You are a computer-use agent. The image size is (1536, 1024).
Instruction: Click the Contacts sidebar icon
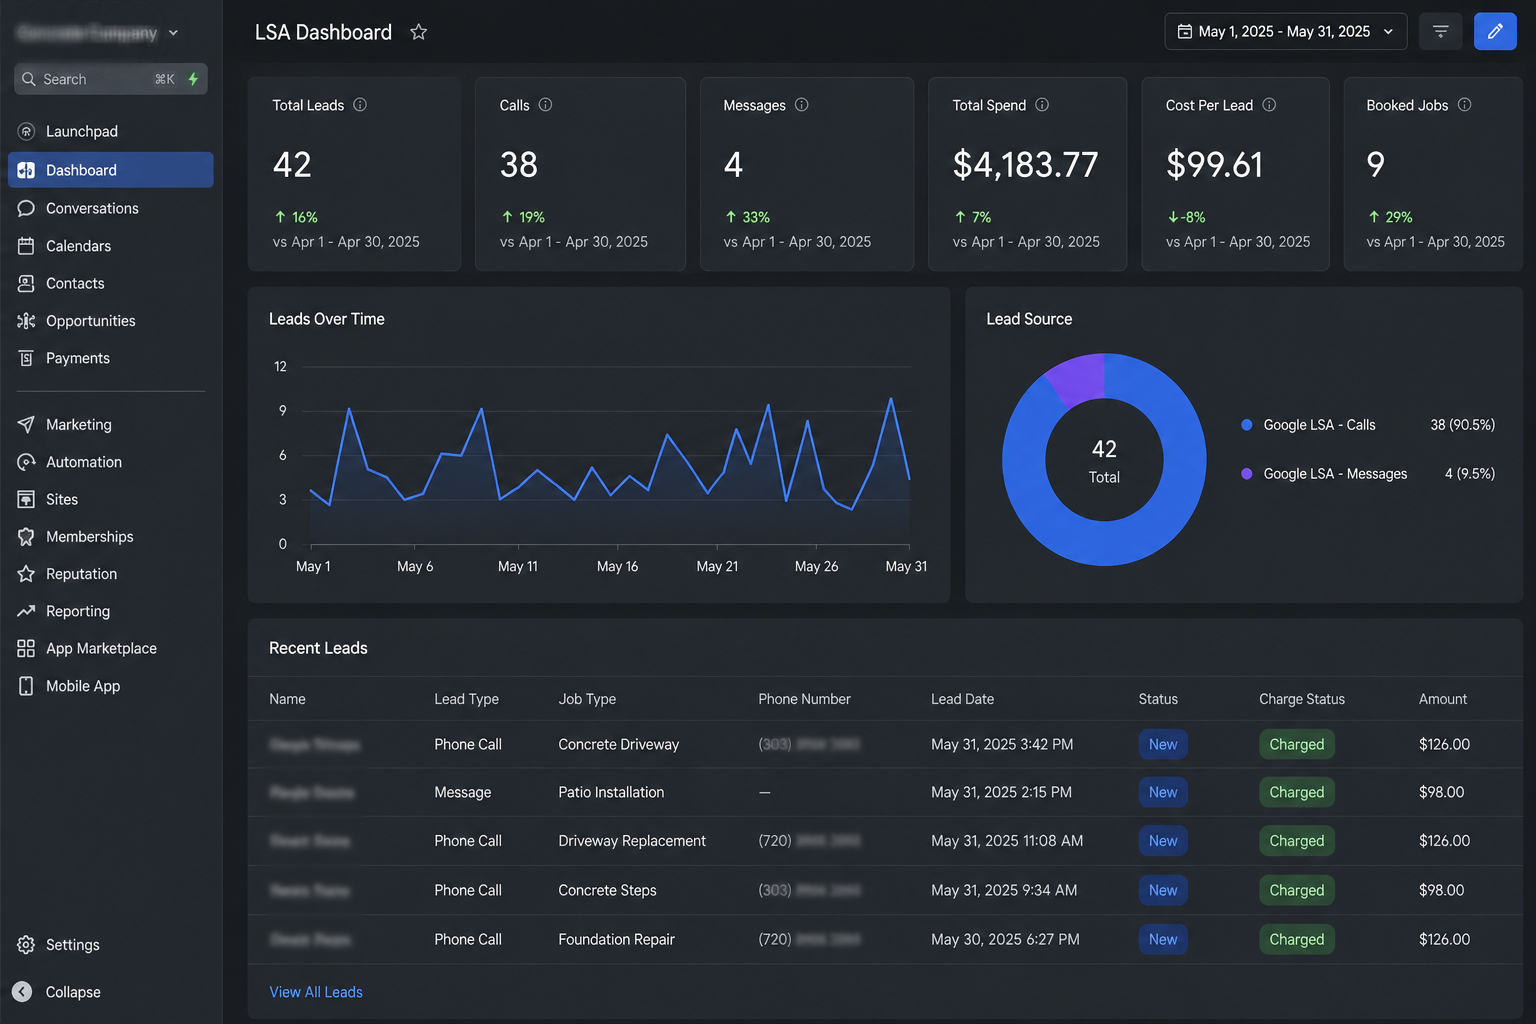tap(26, 283)
